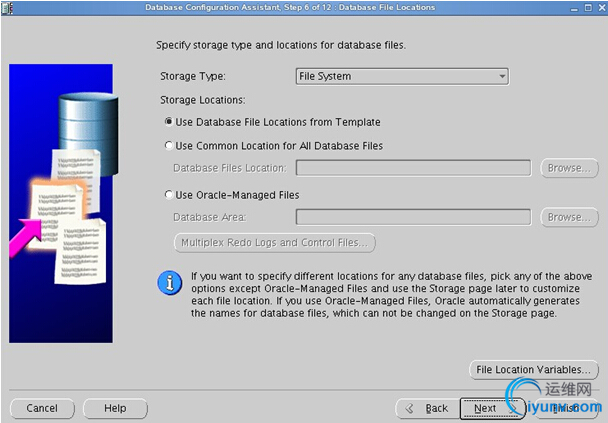Open the window menu icon in title bar

[9, 7]
